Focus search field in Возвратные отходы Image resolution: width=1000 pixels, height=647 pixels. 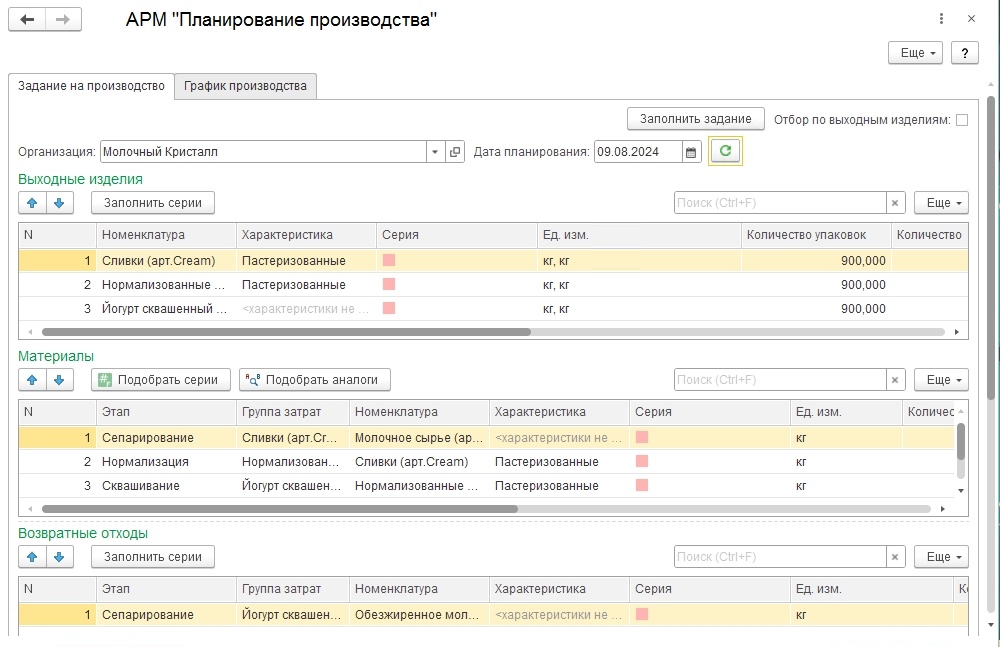click(x=780, y=557)
